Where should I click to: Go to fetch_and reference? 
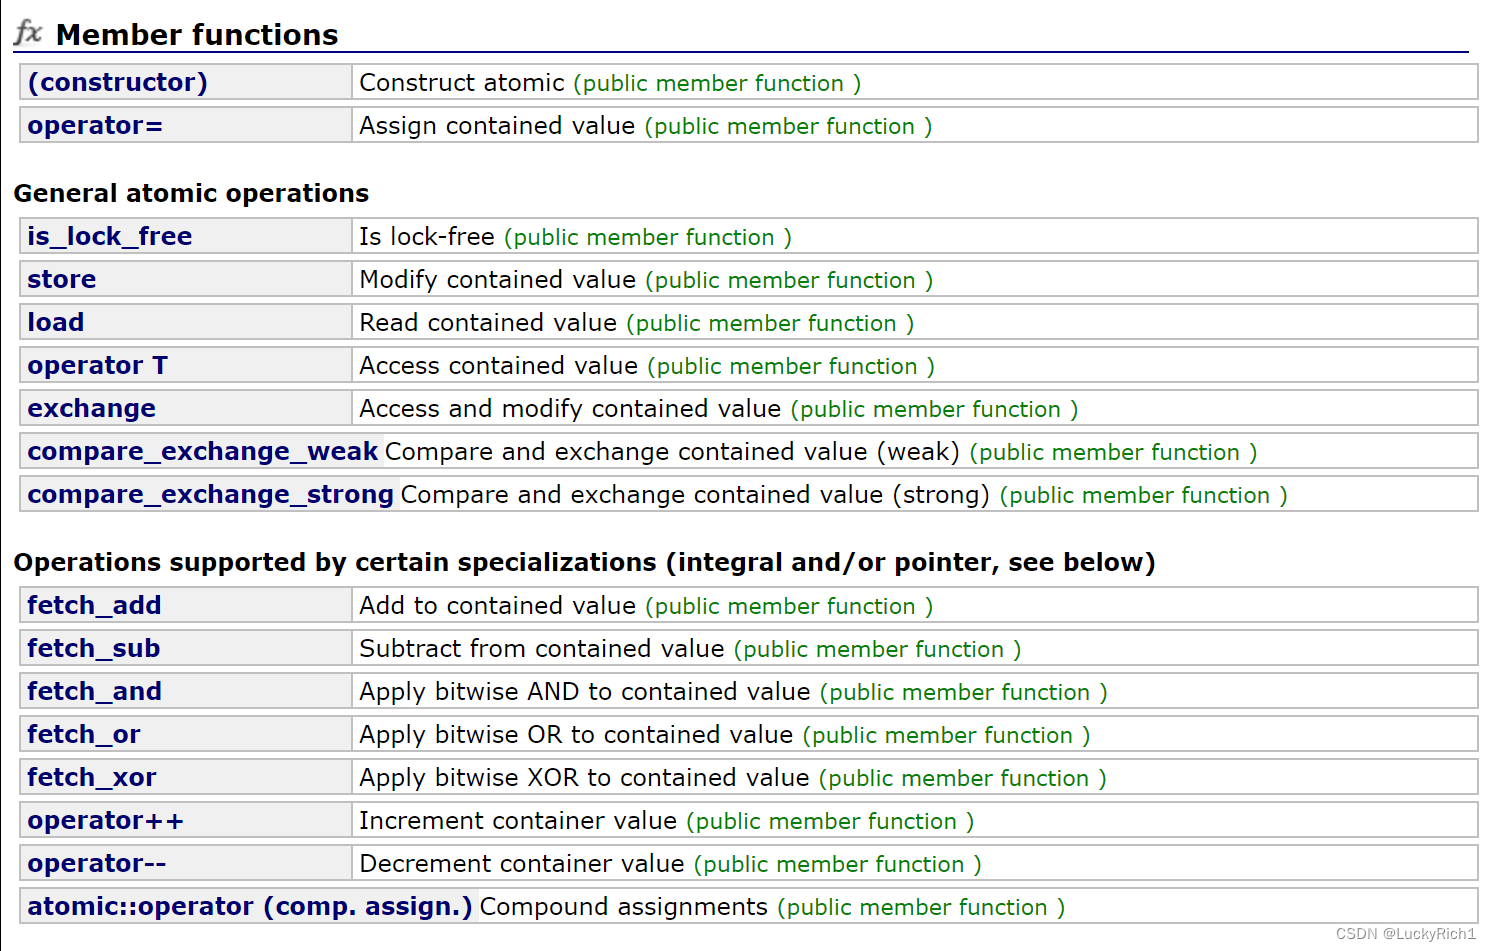pyautogui.click(x=94, y=691)
